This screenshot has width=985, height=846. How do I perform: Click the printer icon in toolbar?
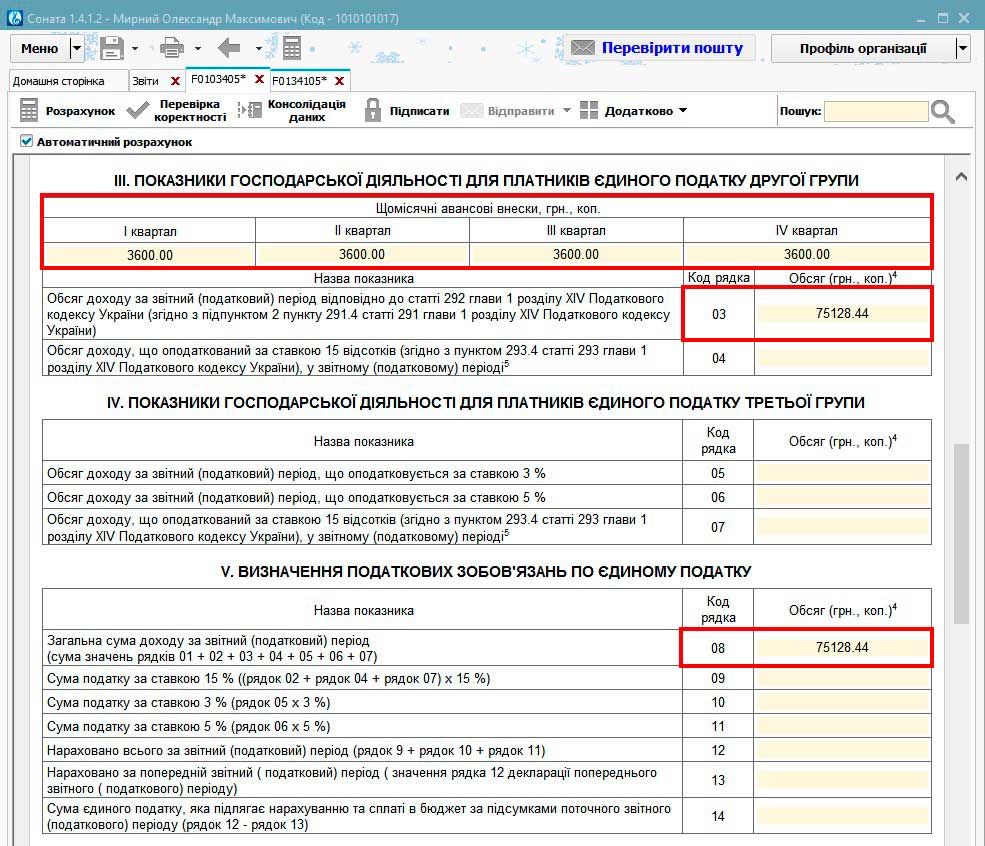tap(172, 48)
